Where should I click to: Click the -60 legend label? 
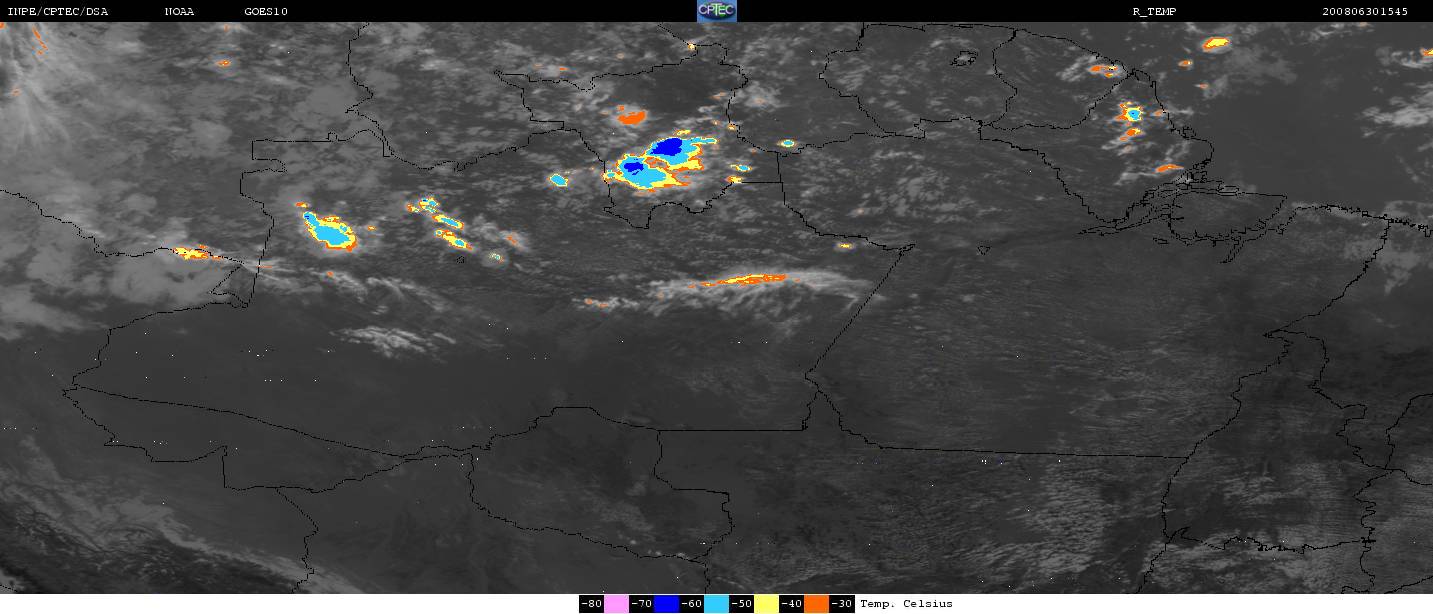692,604
